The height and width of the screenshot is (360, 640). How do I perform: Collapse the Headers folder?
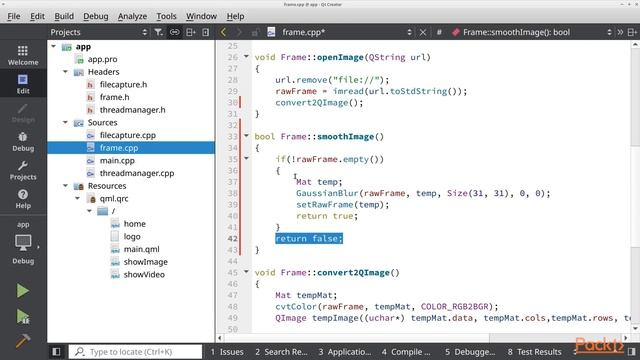pyautogui.click(x=65, y=72)
